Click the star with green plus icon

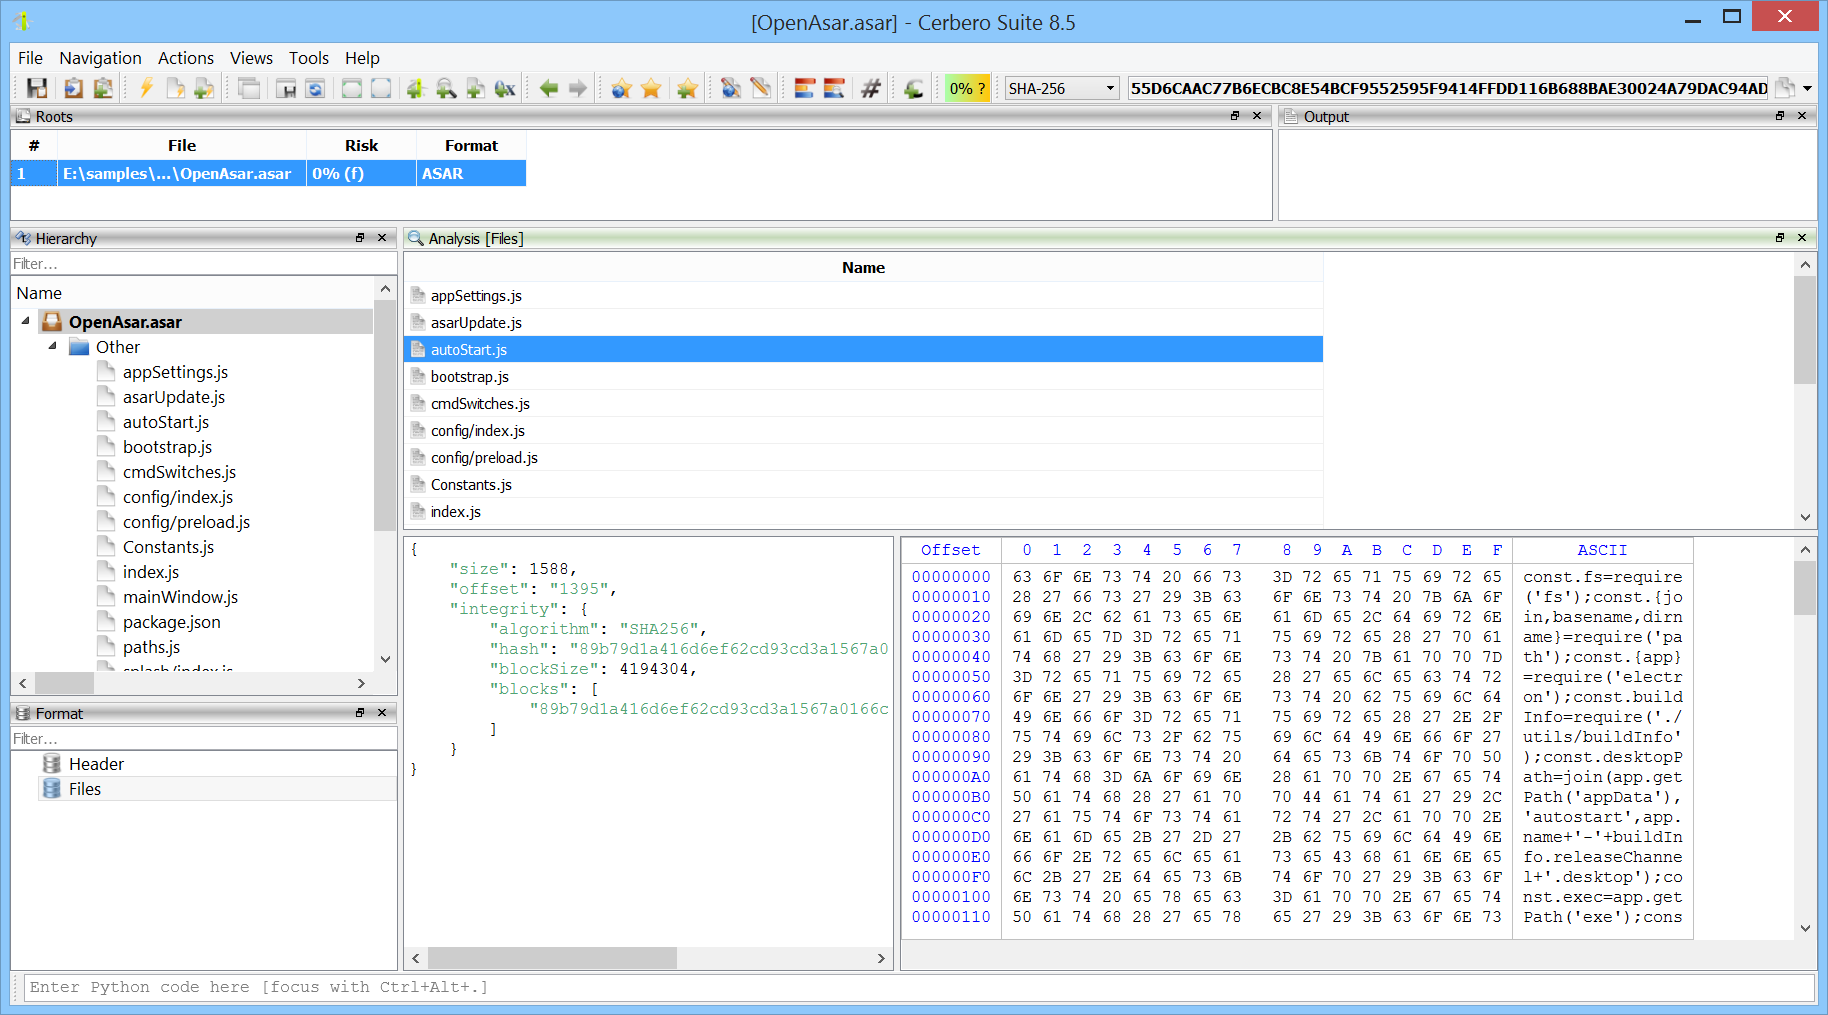[x=687, y=88]
